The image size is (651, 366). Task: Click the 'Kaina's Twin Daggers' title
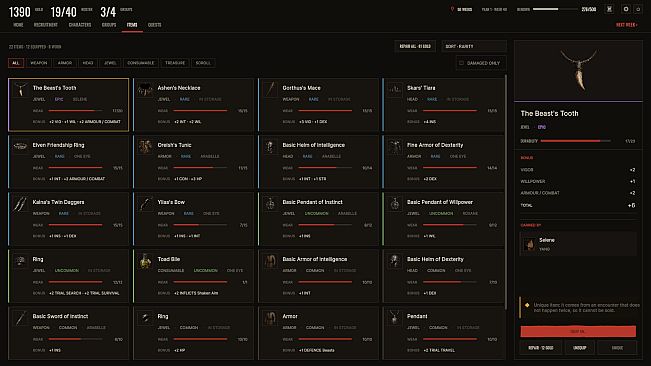coord(58,202)
